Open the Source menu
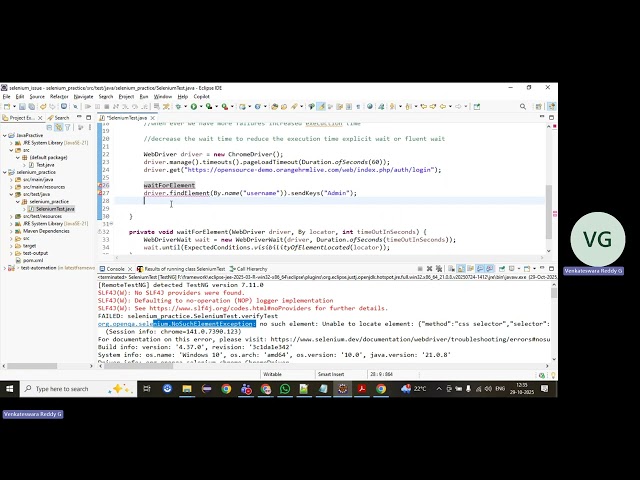Viewport: 640px width, 480px height. click(37, 97)
